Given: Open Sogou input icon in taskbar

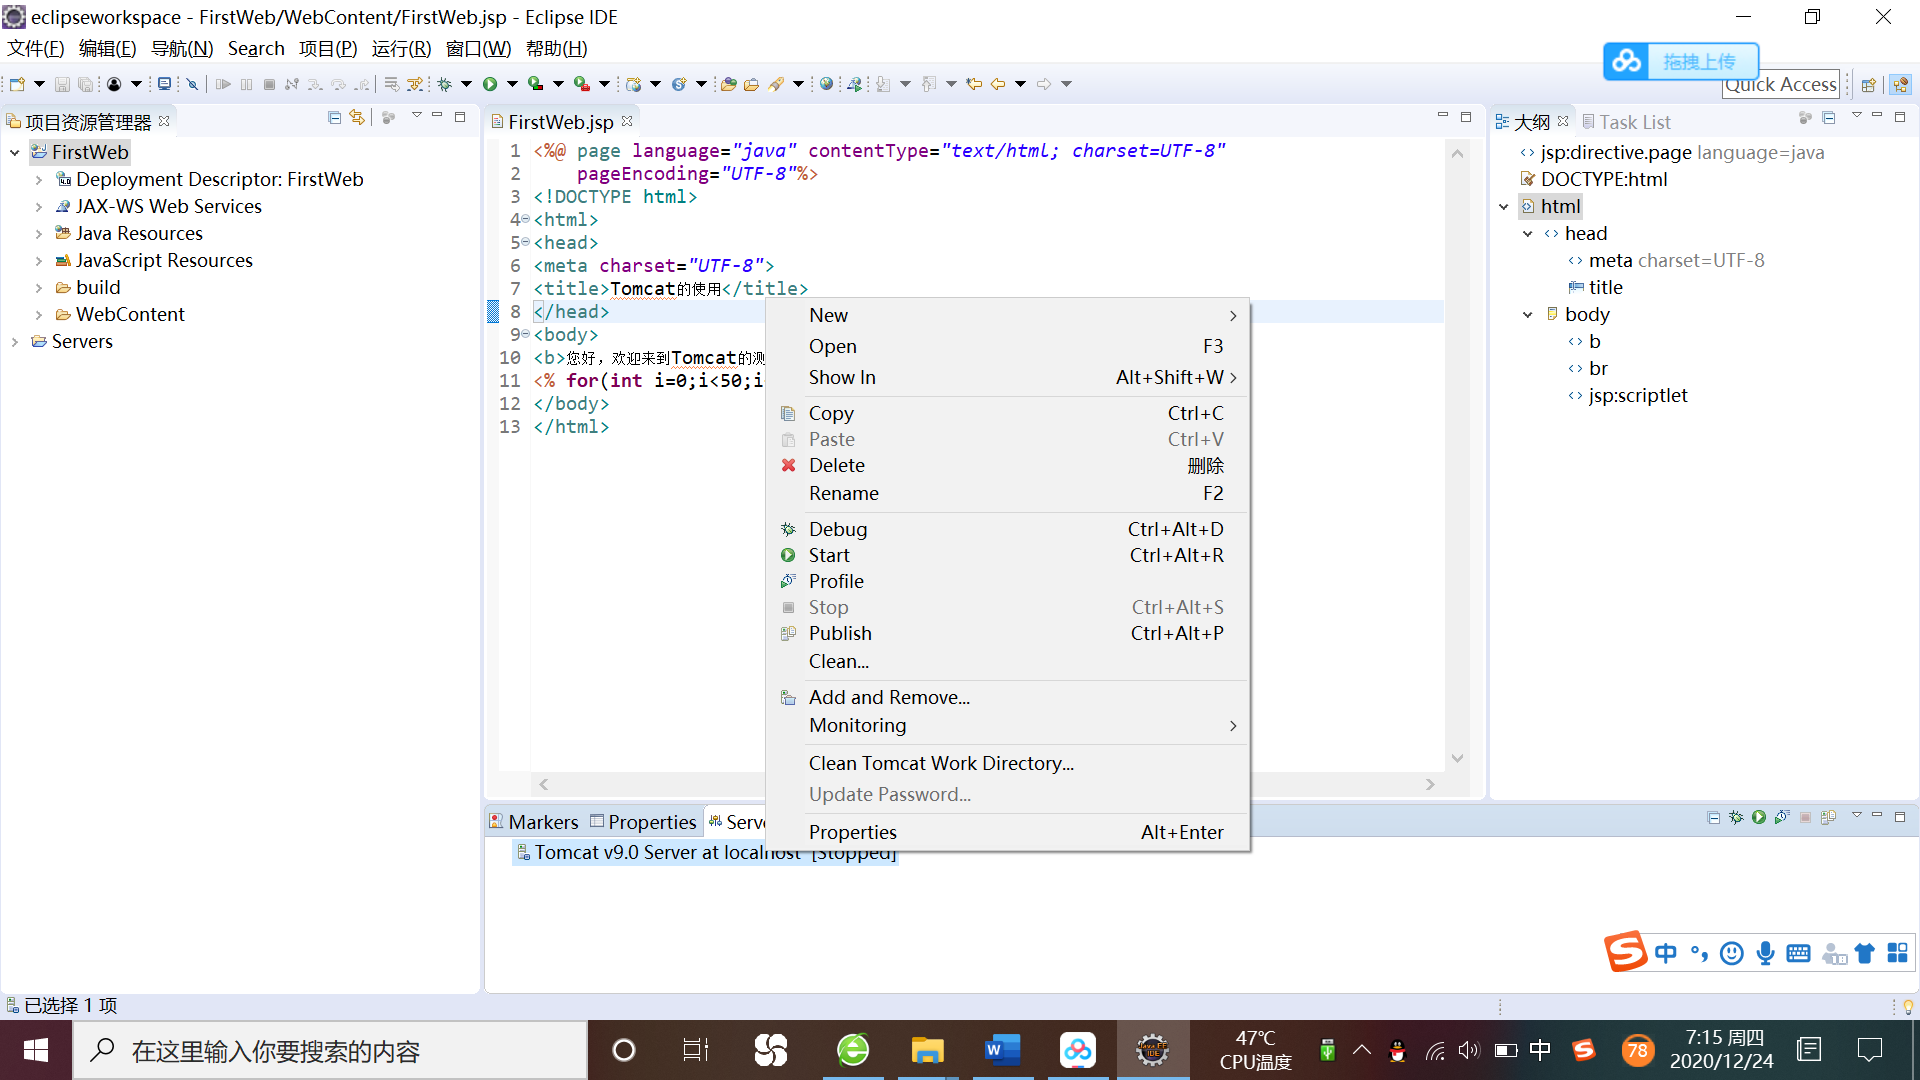Looking at the screenshot, I should click(1584, 1050).
